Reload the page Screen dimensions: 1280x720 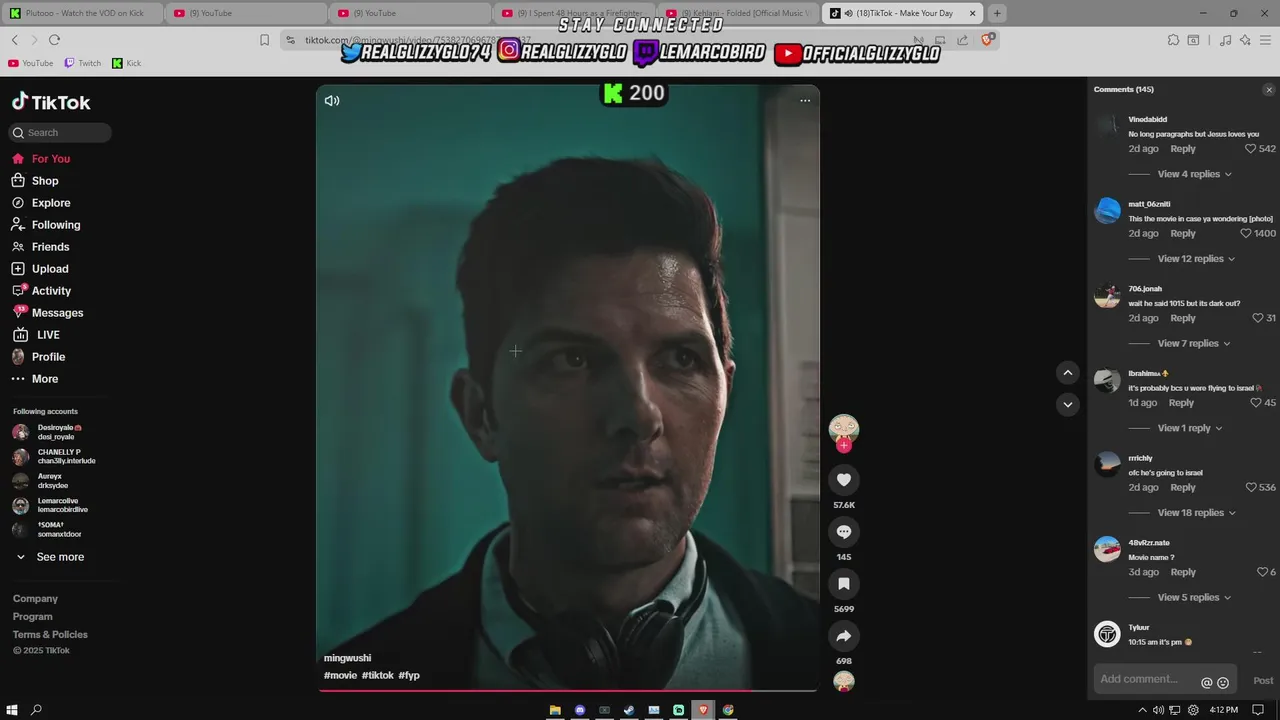tap(54, 40)
